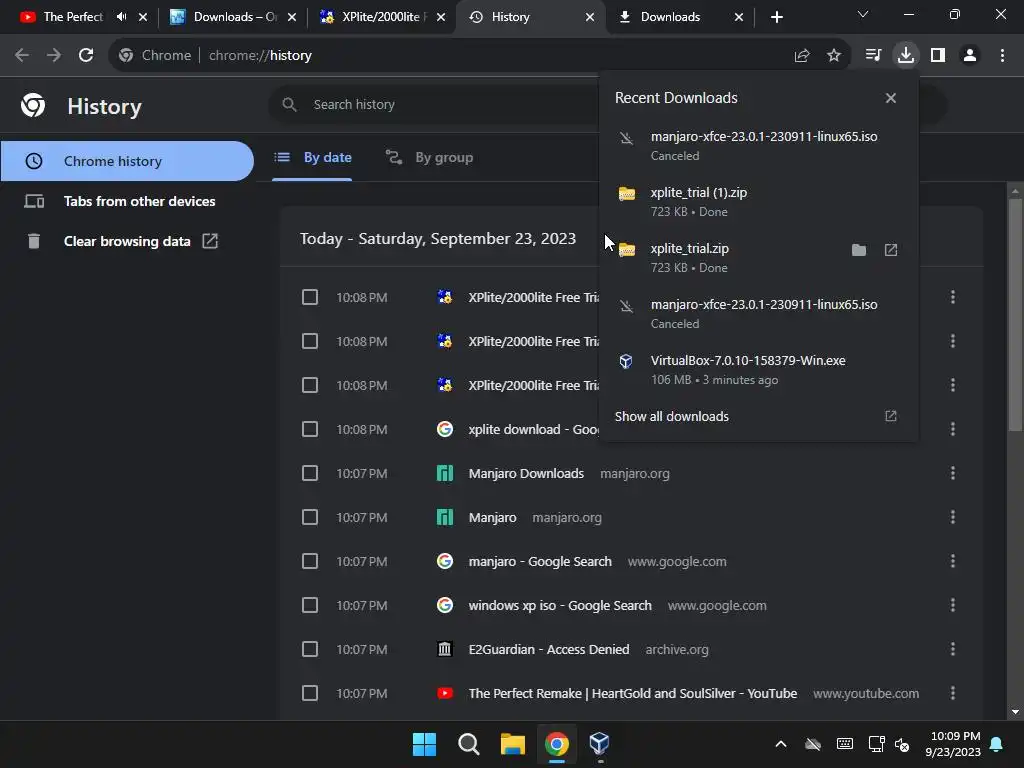This screenshot has width=1024, height=768.
Task: Open the notifications bell in taskbar
Action: point(997,744)
